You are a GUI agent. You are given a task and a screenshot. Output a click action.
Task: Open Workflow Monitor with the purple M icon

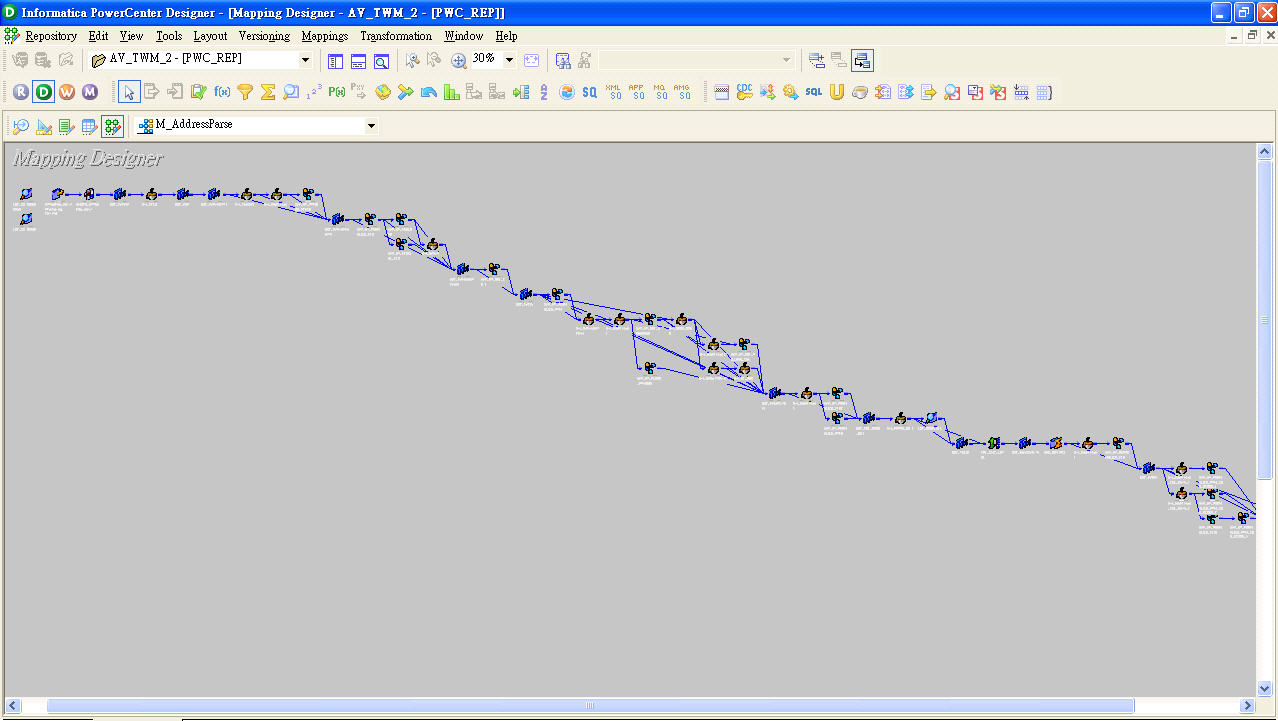point(90,92)
